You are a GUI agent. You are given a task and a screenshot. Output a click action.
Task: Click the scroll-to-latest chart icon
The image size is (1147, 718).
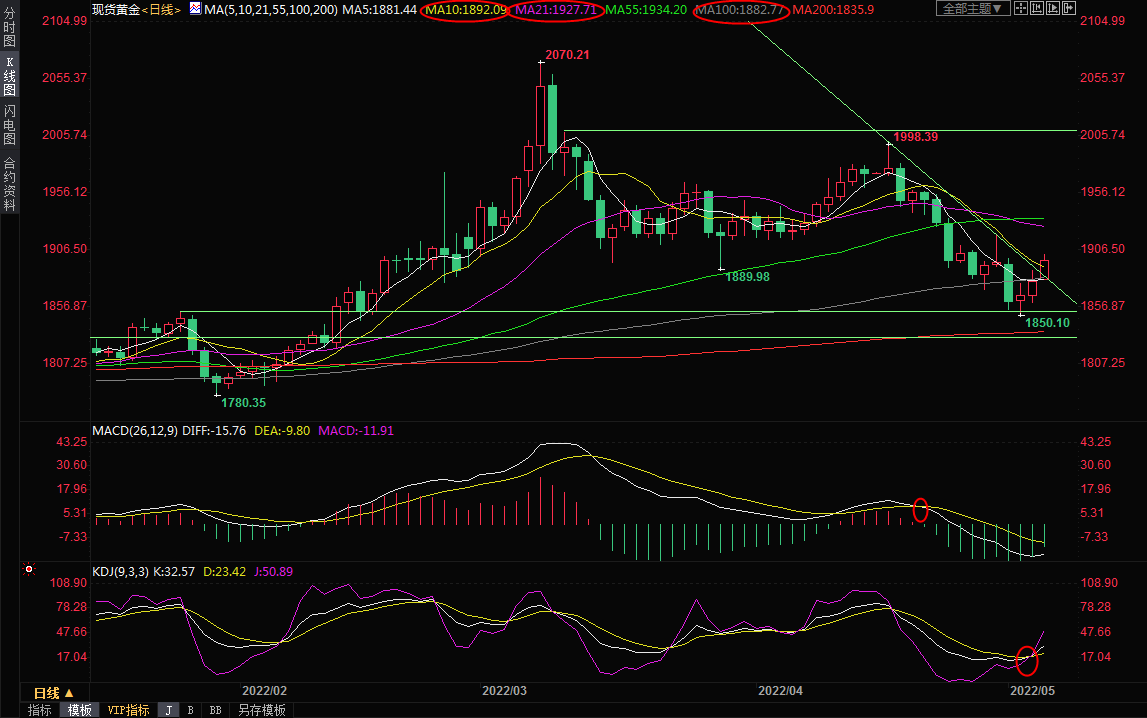pyautogui.click(x=1069, y=8)
